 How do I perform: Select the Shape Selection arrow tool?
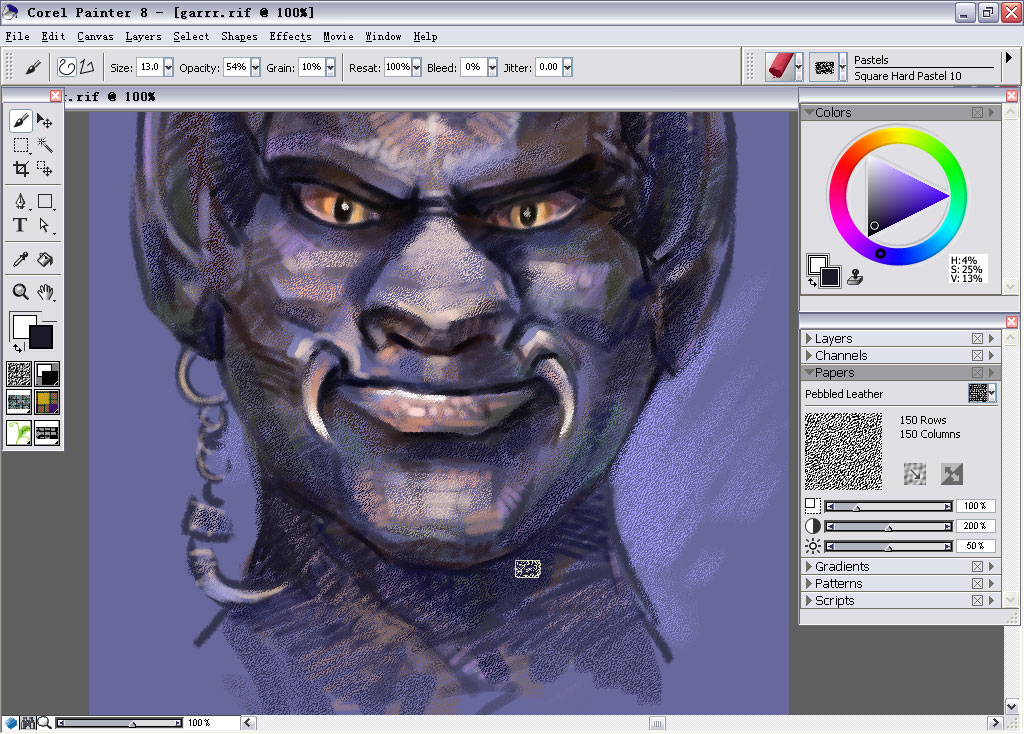click(44, 225)
